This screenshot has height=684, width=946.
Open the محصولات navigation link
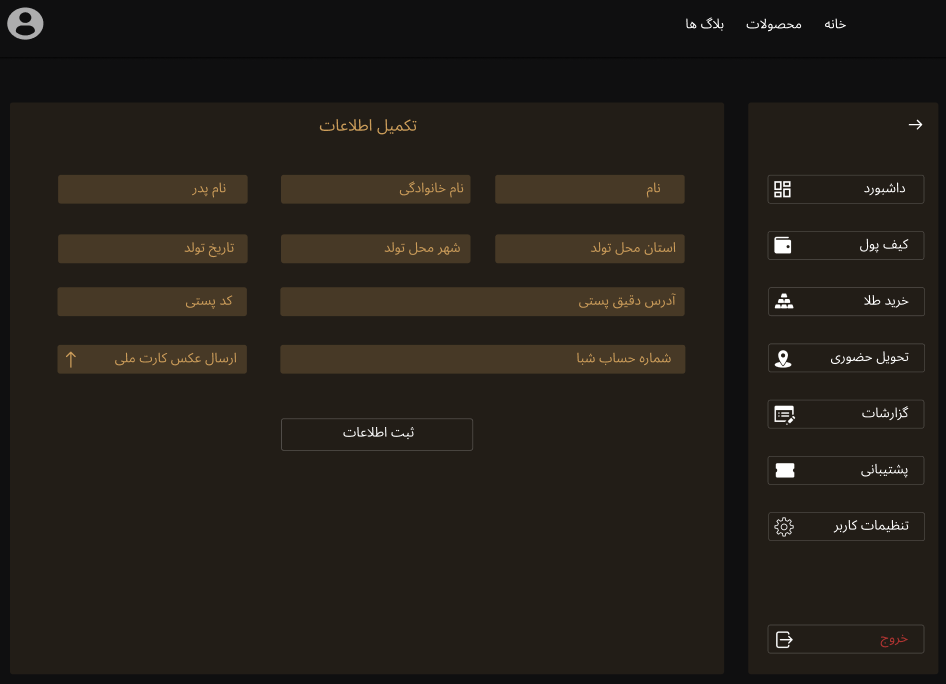pyautogui.click(x=773, y=24)
